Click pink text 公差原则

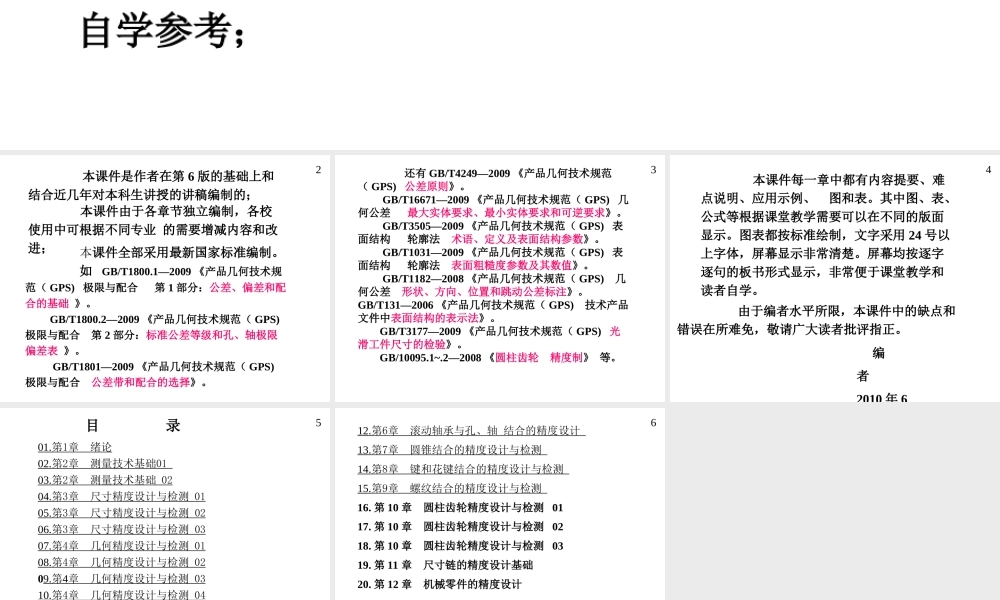(426, 186)
